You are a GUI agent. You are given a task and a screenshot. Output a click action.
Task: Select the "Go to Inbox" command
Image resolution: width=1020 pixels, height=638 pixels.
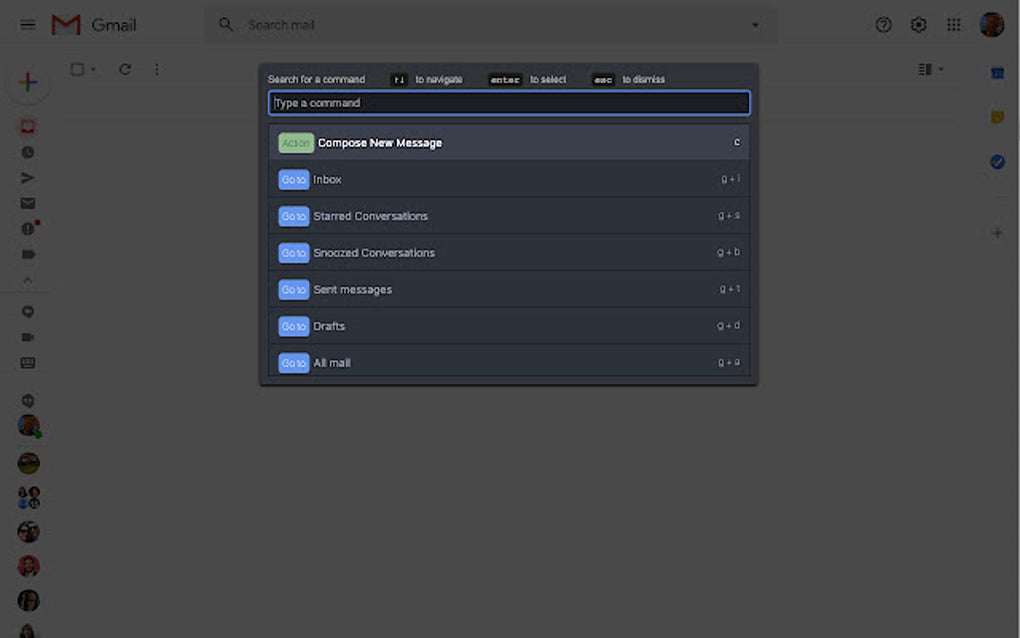coord(509,179)
